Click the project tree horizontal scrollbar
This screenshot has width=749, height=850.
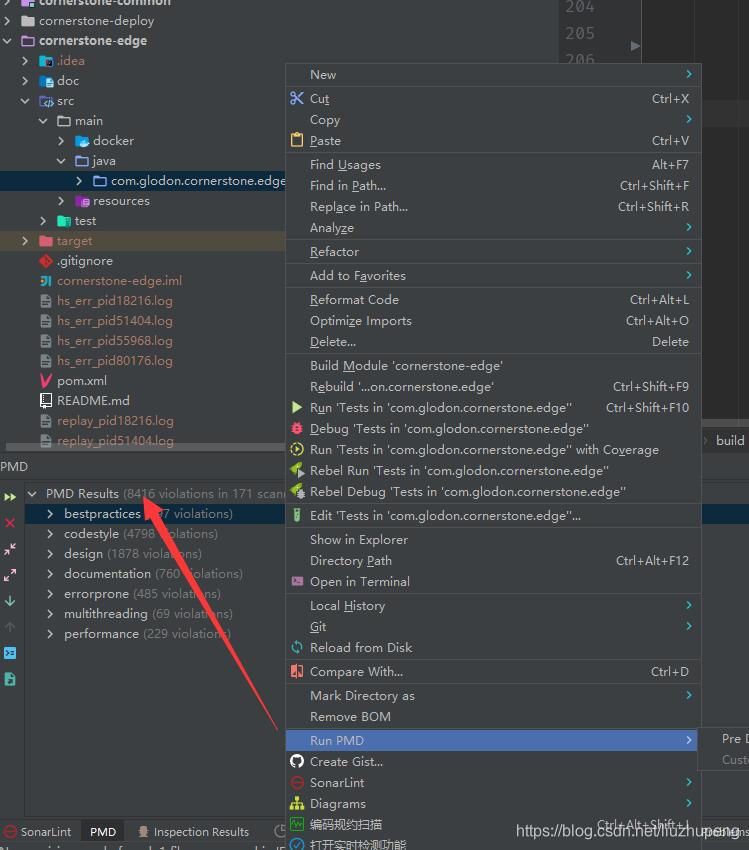tap(145, 447)
